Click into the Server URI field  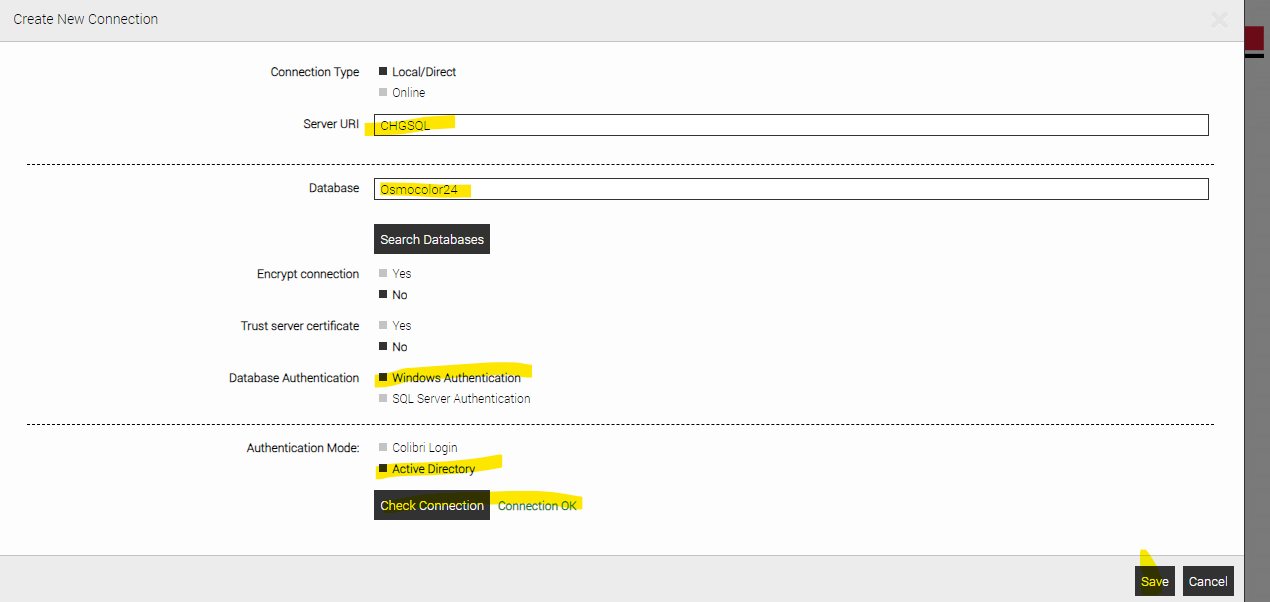(x=790, y=125)
